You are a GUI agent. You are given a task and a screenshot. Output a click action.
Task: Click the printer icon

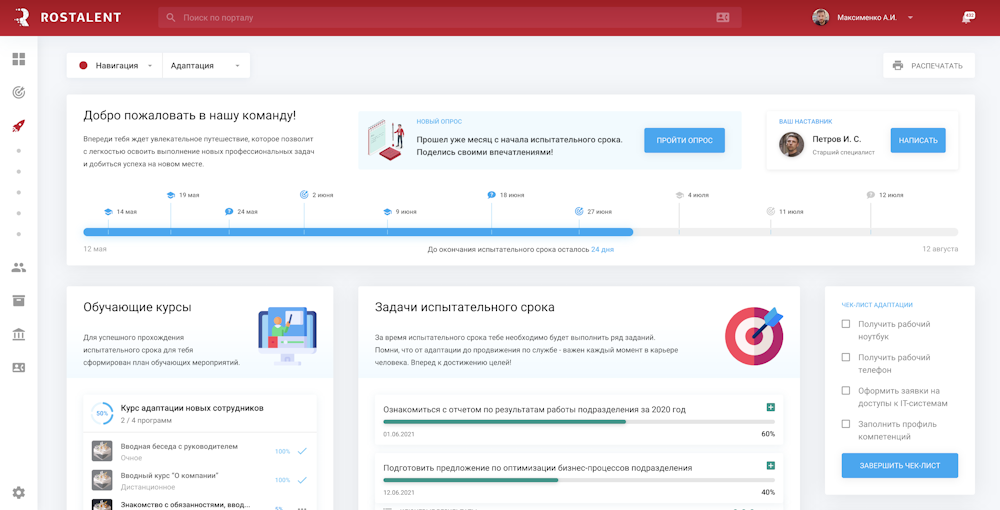coord(898,66)
